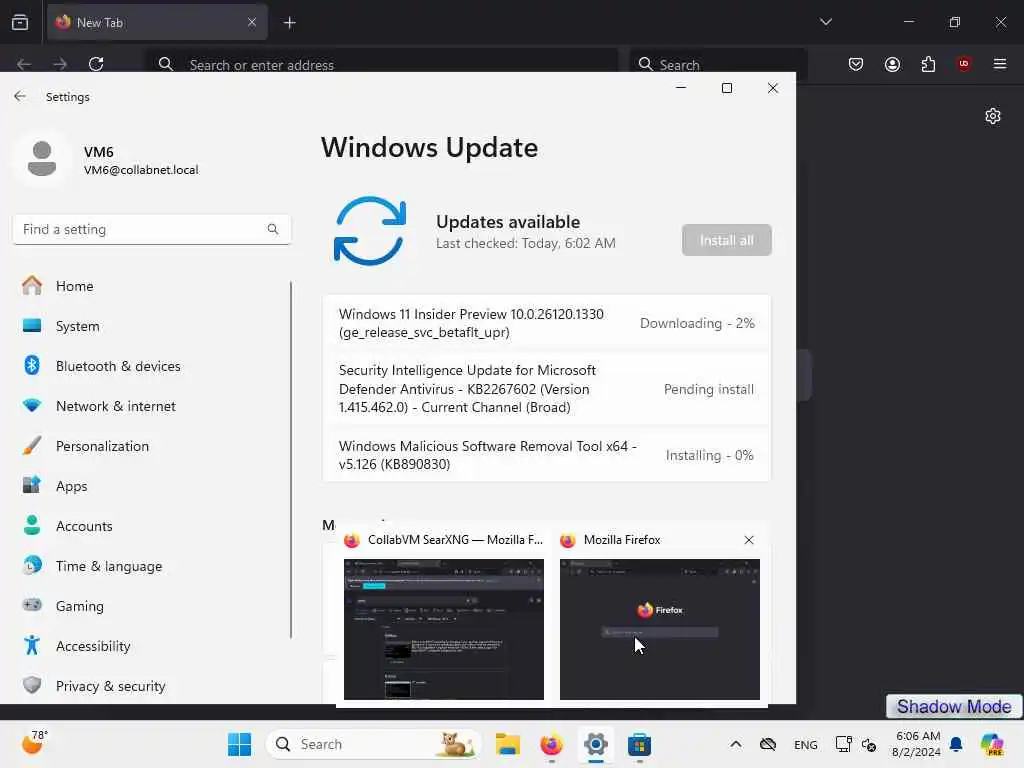The height and width of the screenshot is (768, 1024).
Task: Open uBlock Origin extension icon
Action: pyautogui.click(x=963, y=64)
